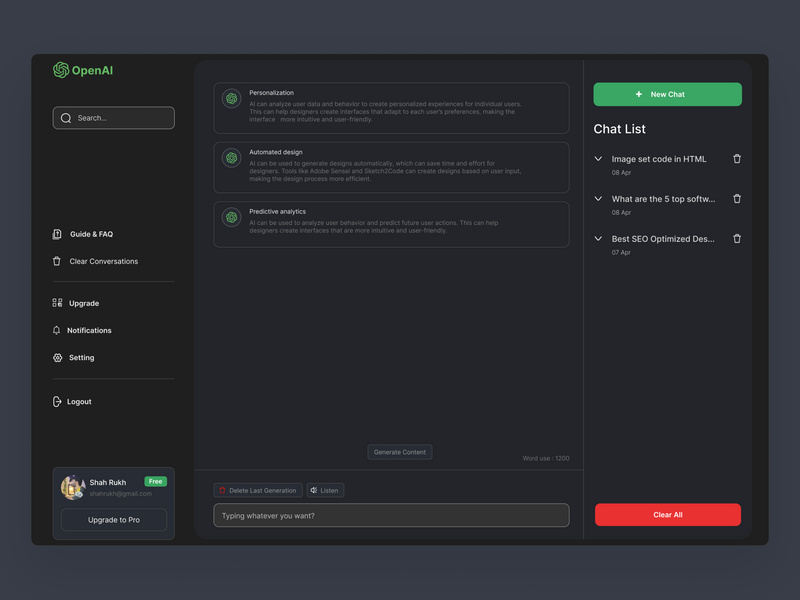Expand the Best SEO Optimized chat chevron
This screenshot has height=600, width=800.
click(598, 239)
